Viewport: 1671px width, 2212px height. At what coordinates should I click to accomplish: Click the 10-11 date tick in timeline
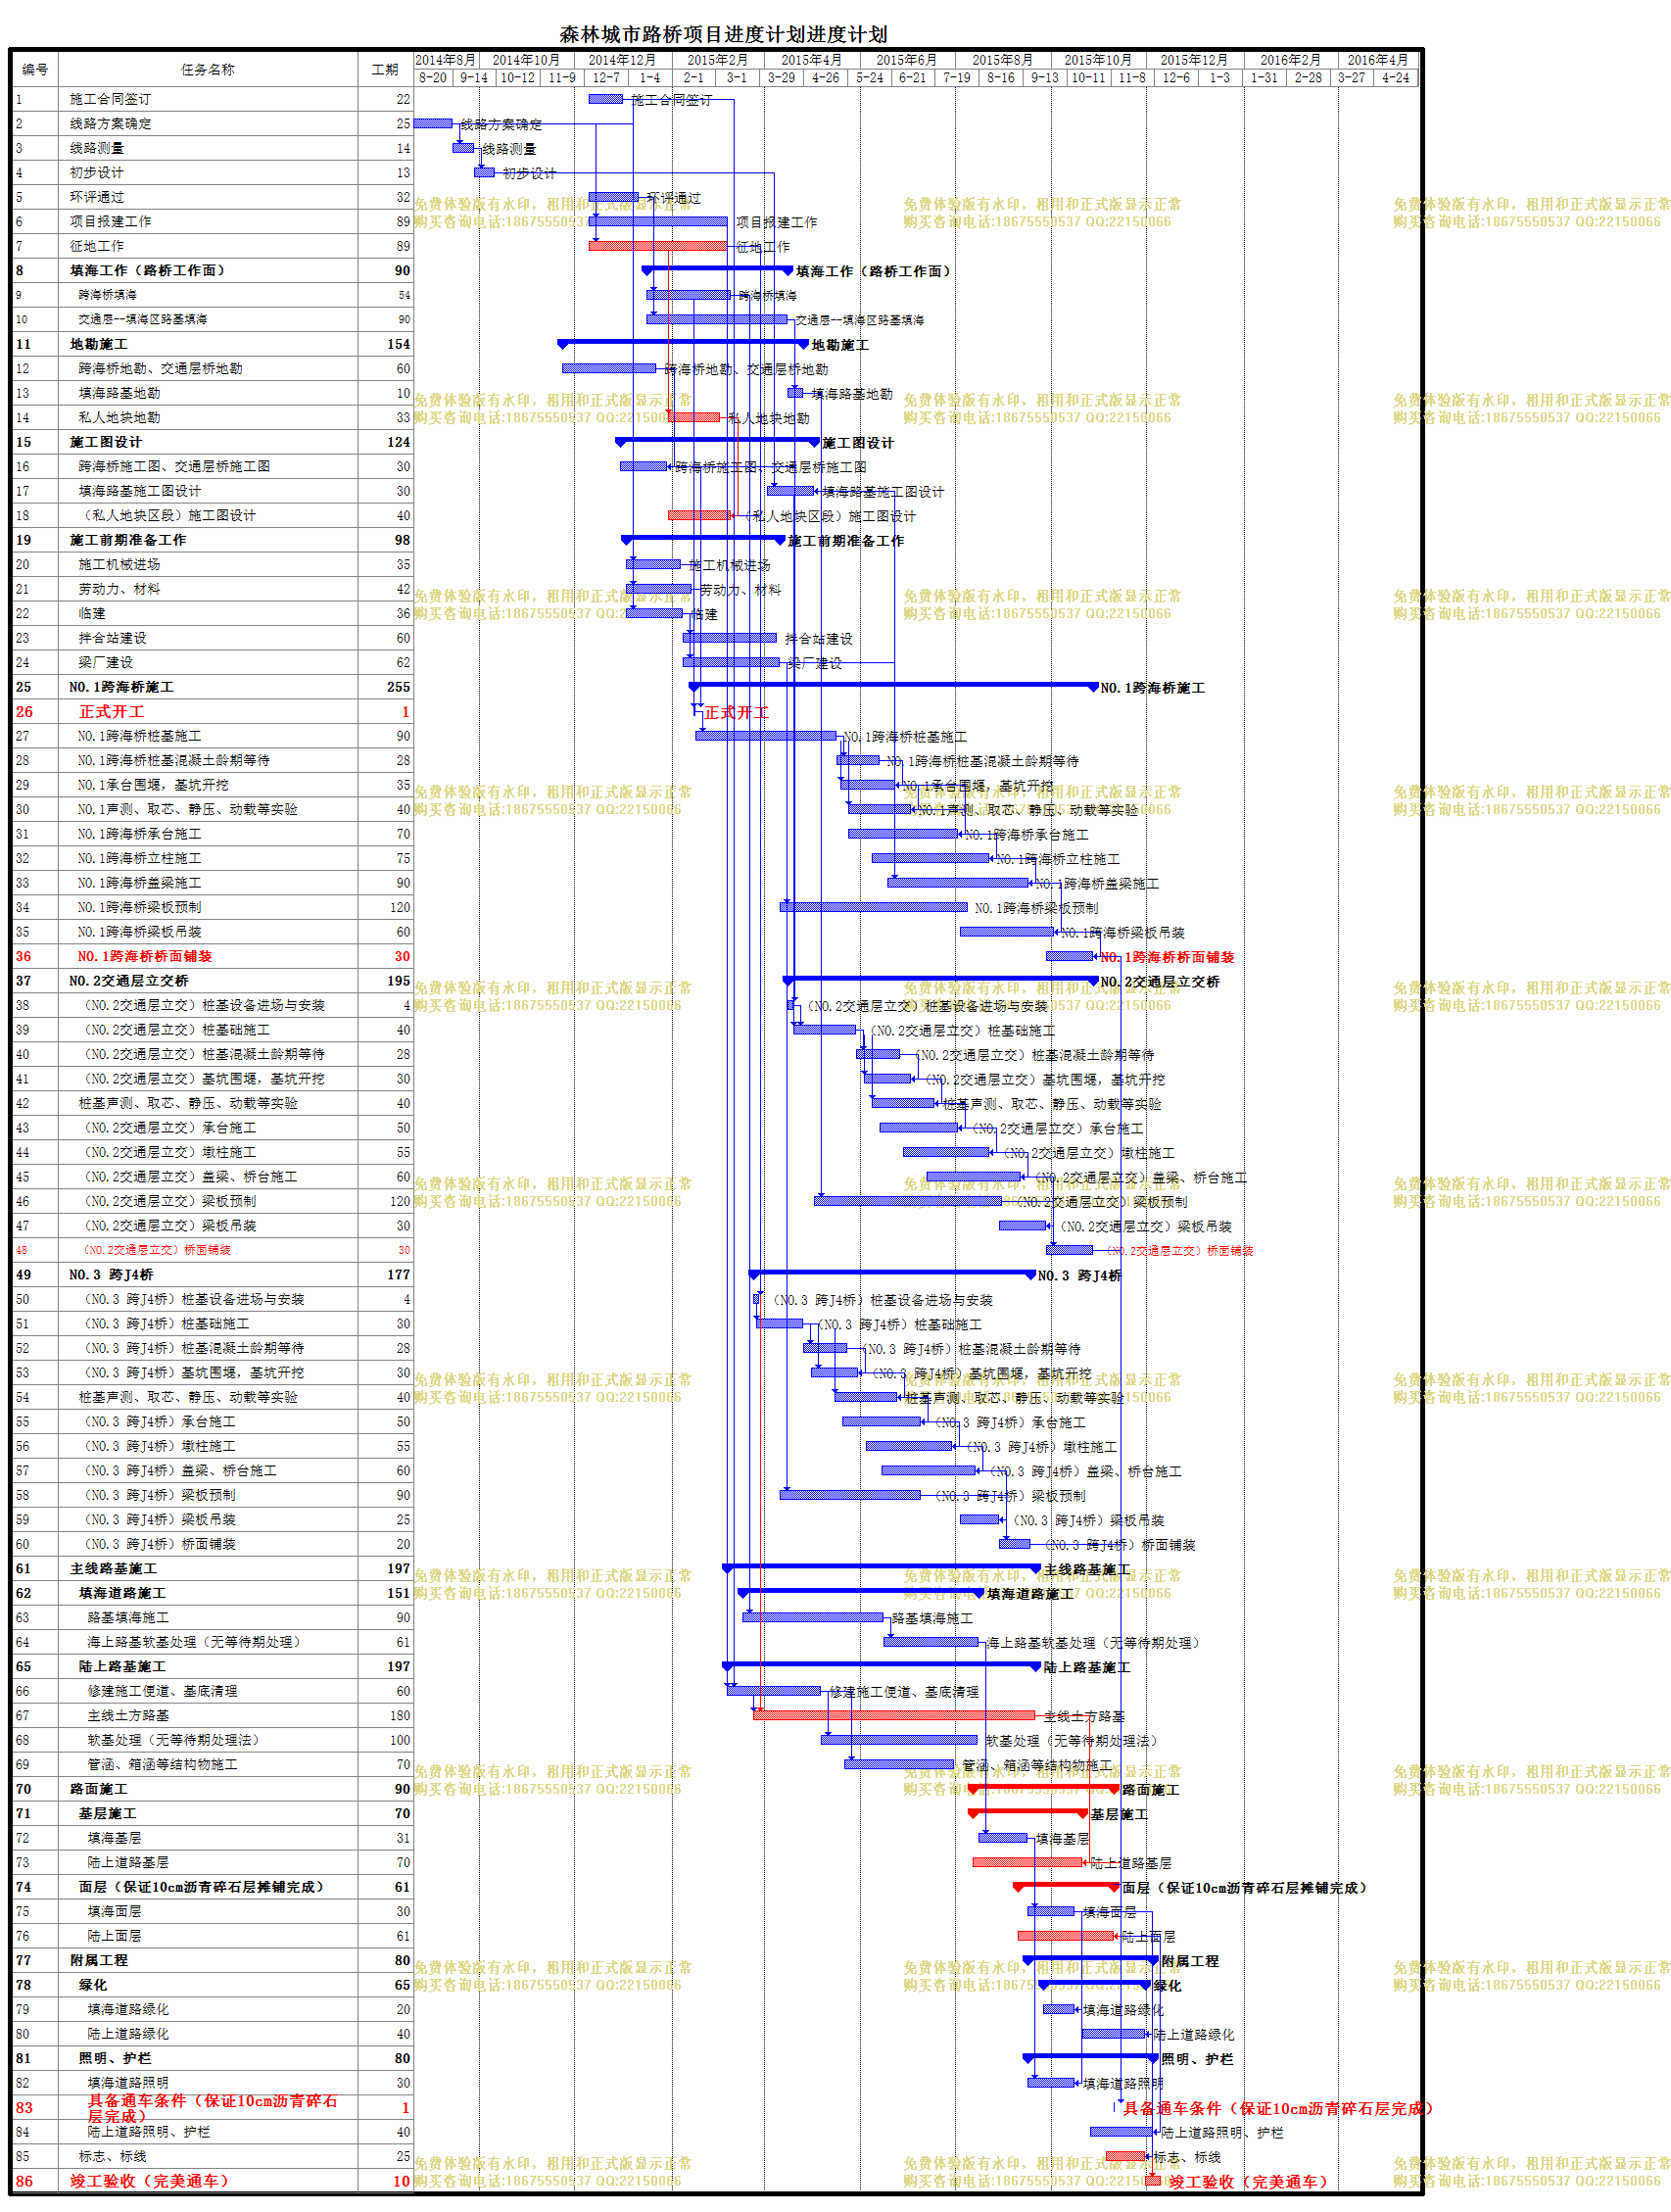click(1088, 77)
